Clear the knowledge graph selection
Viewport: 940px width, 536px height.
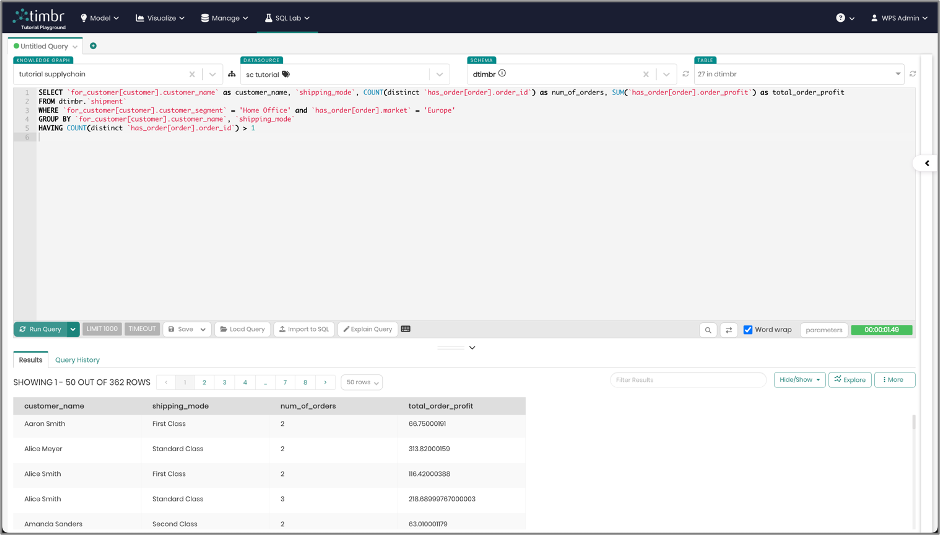pyautogui.click(x=192, y=74)
